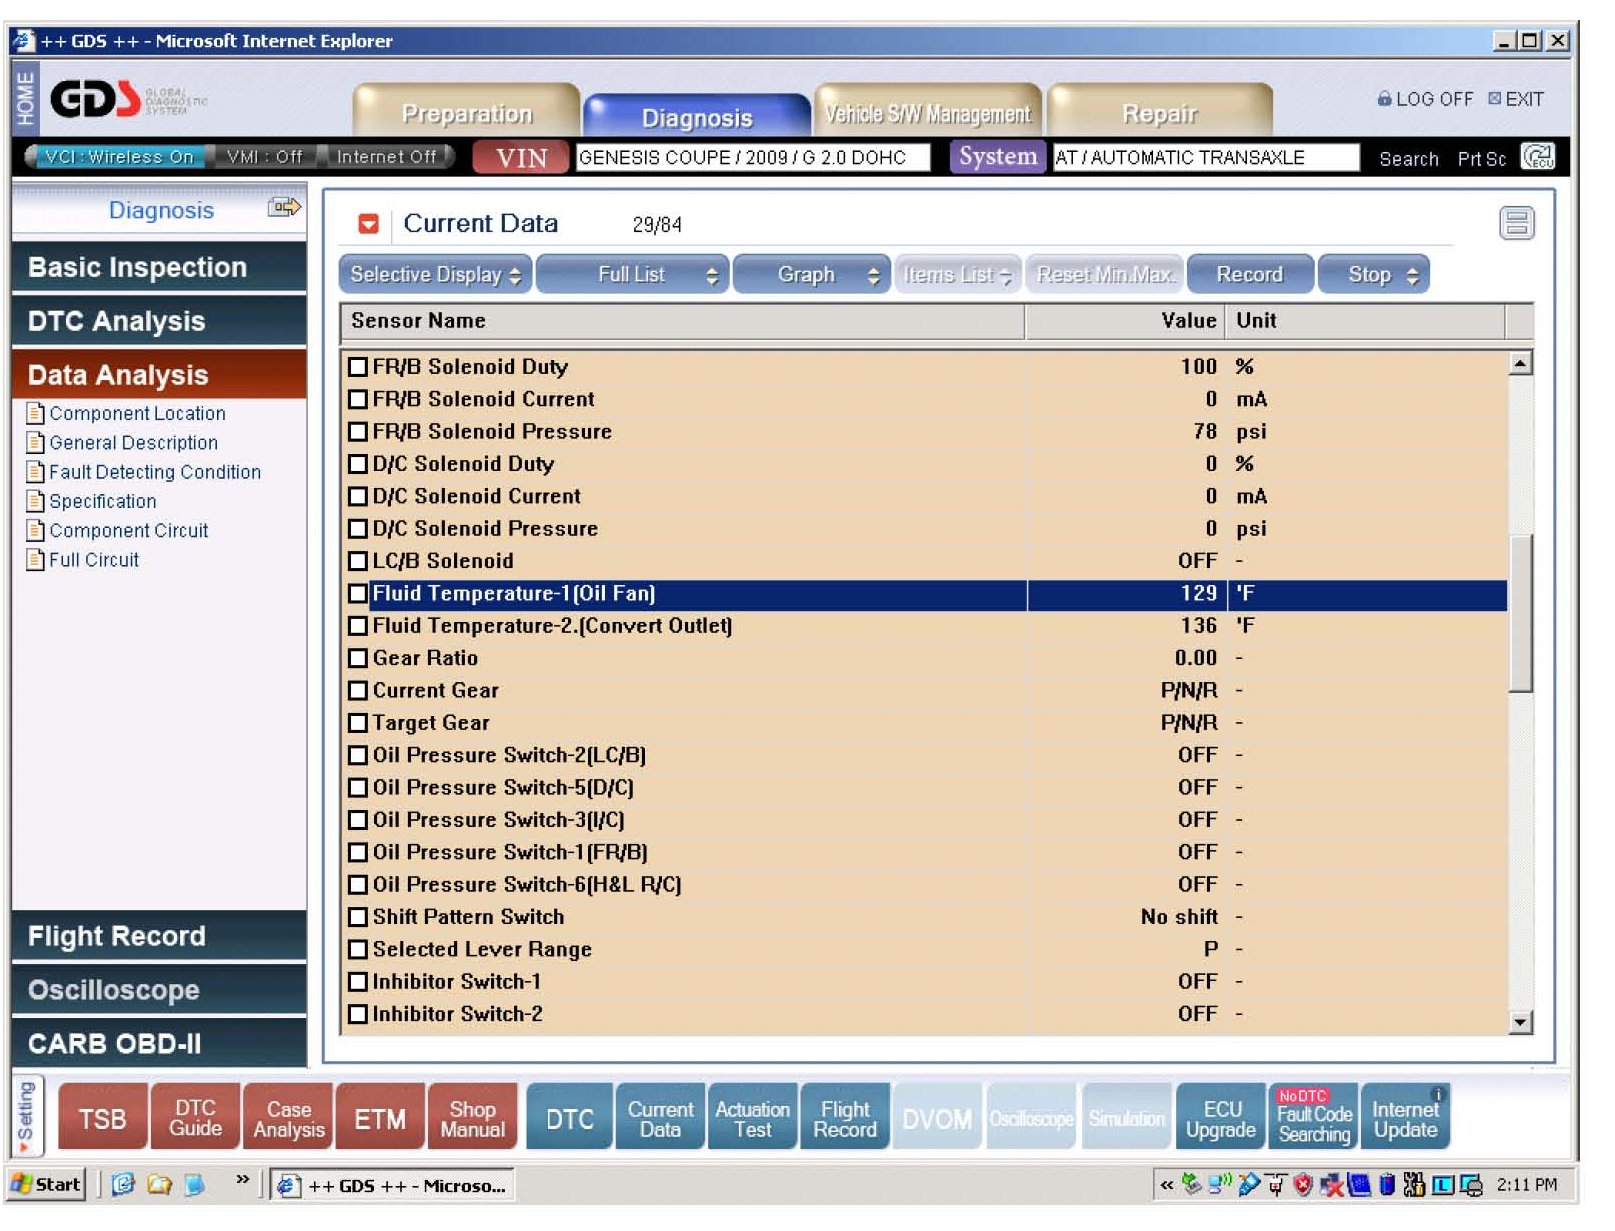Open the list view icon at top right
The height and width of the screenshot is (1231, 1615).
(x=1516, y=223)
